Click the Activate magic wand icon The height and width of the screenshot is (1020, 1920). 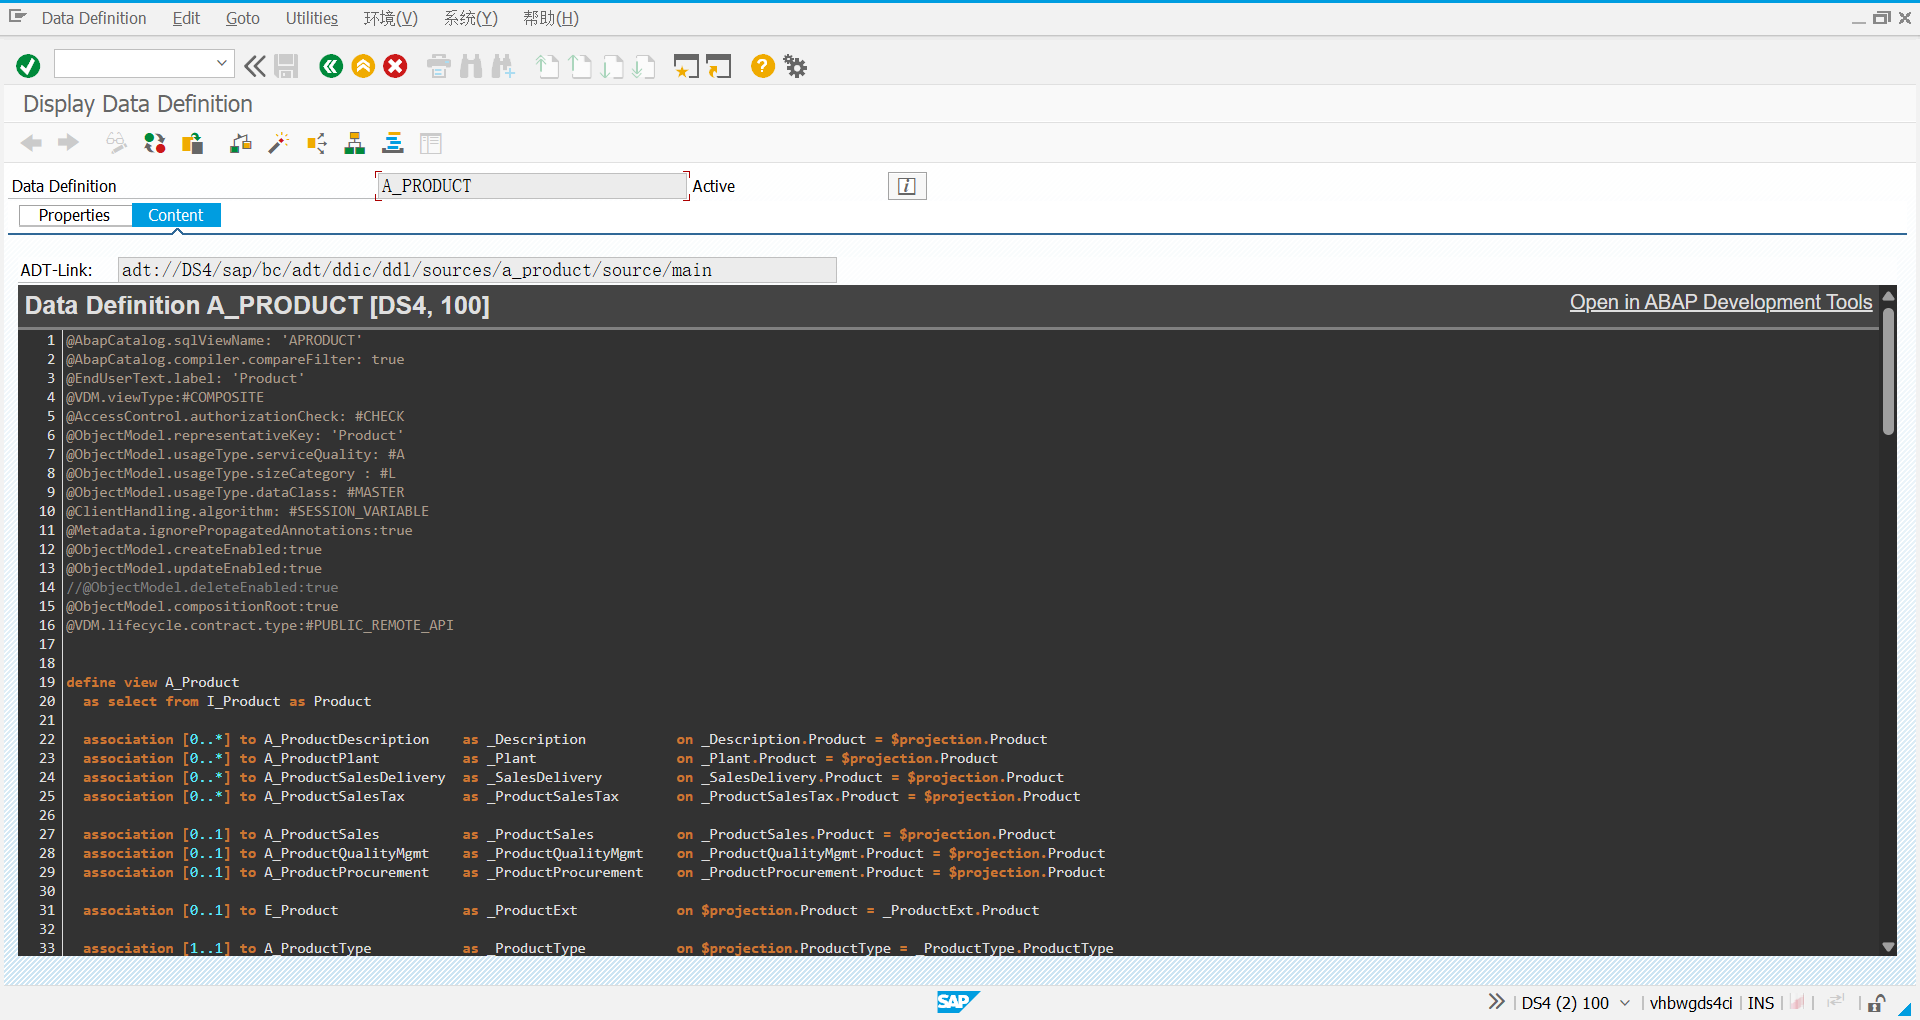pos(279,143)
